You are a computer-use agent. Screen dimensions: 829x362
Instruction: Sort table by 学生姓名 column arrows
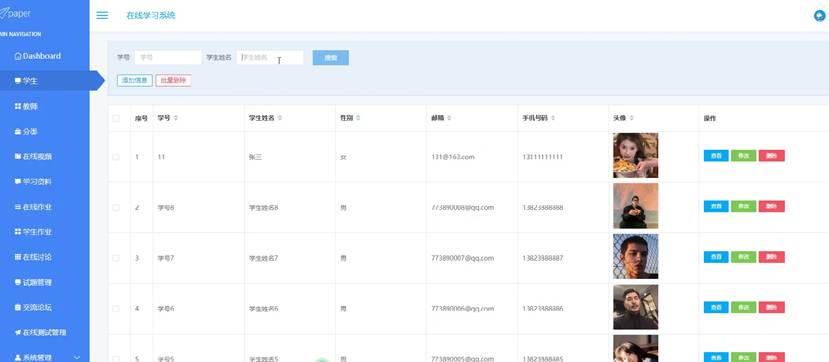point(280,118)
